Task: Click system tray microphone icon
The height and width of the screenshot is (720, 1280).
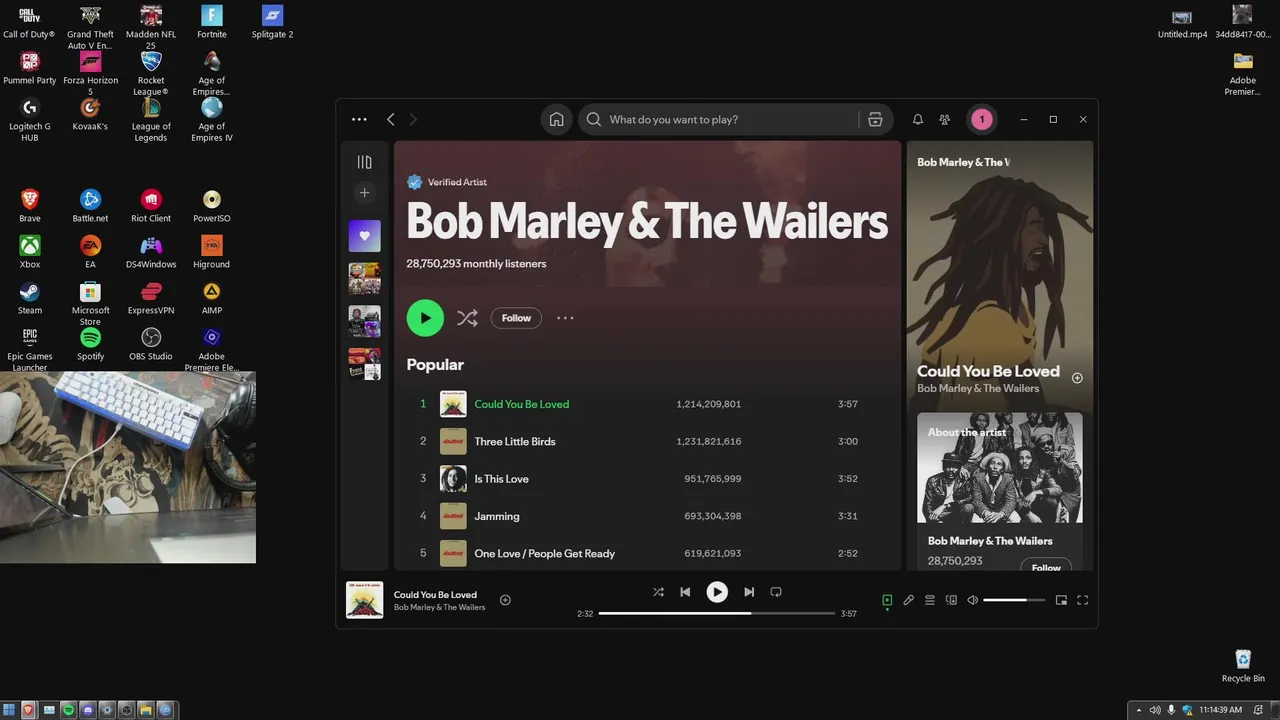Action: pos(1171,710)
